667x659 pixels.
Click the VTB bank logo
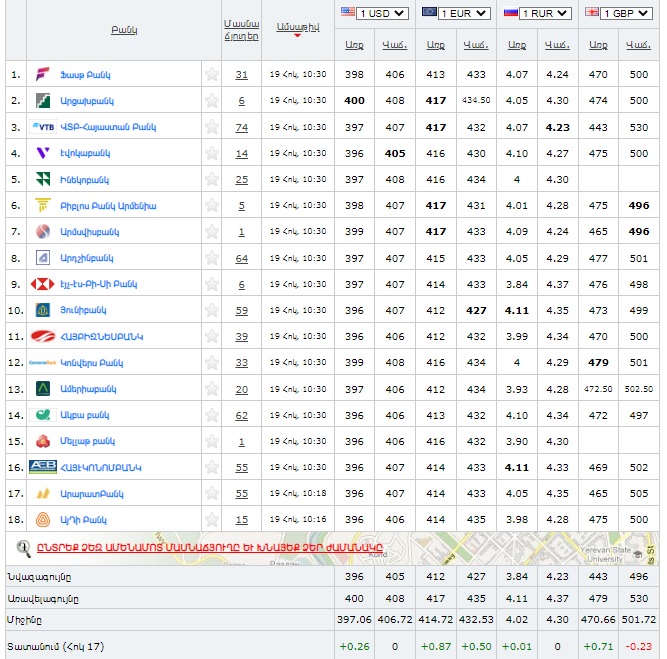[43, 127]
